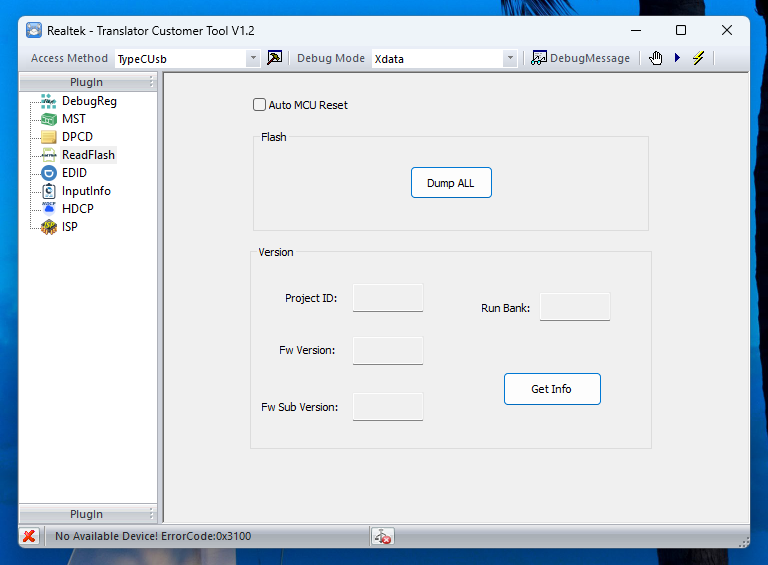768x565 pixels.
Task: Enable the Auto MCU Reset checkbox
Action: (259, 105)
